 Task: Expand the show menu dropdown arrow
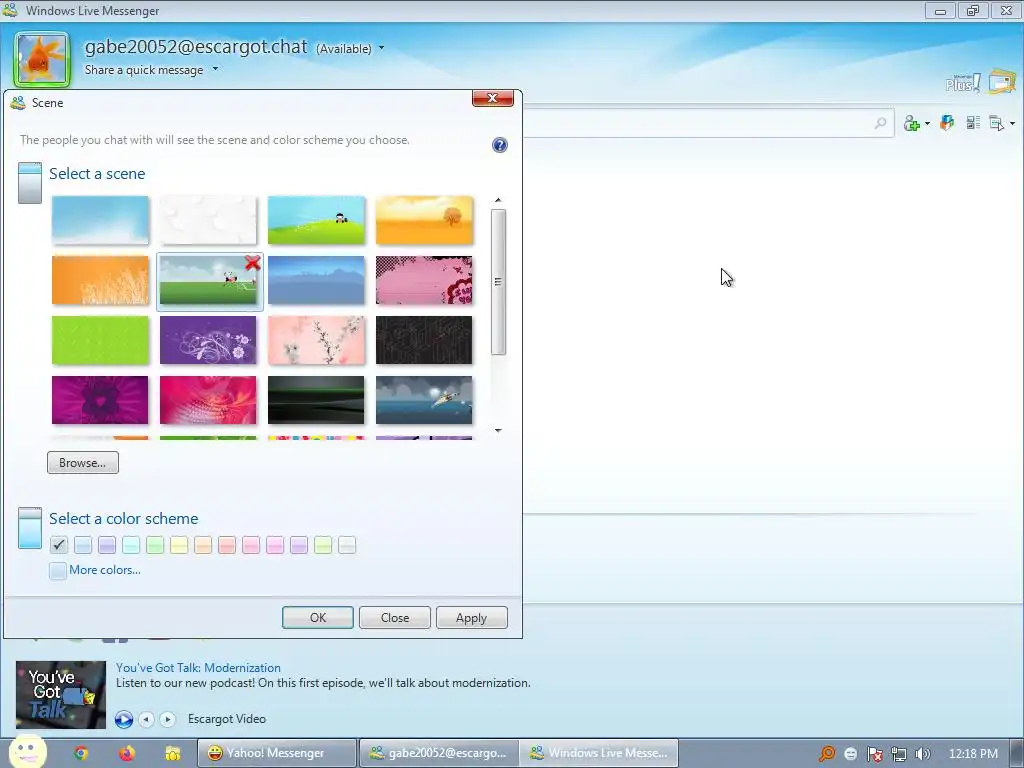(1012, 123)
